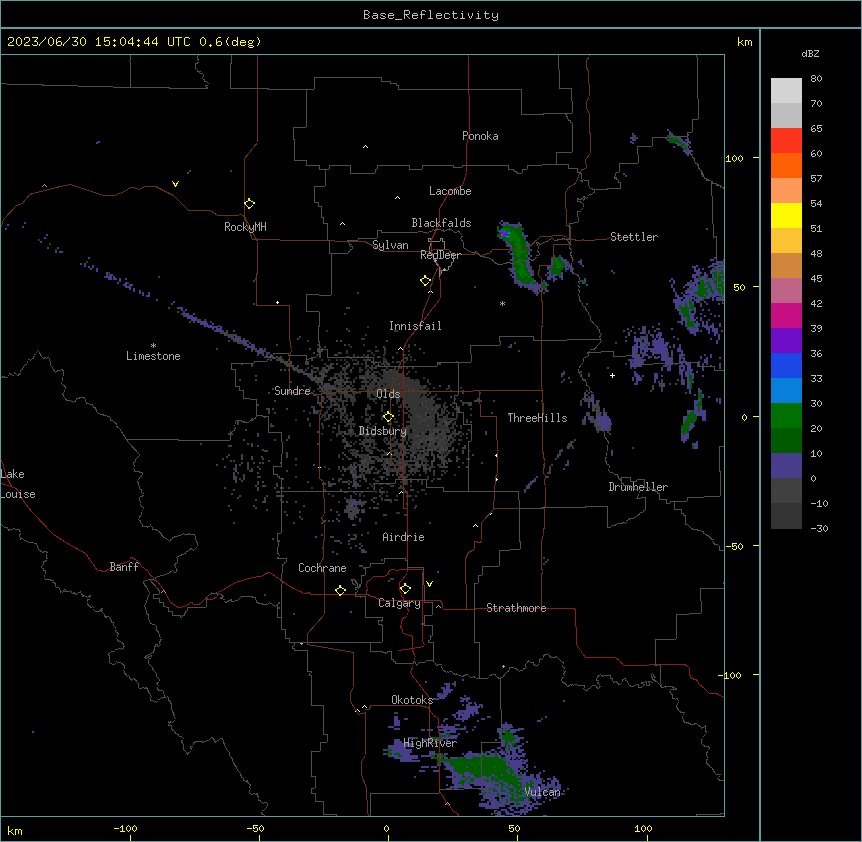Click the Blackfalds city label
The width and height of the screenshot is (862, 842).
tap(441, 223)
